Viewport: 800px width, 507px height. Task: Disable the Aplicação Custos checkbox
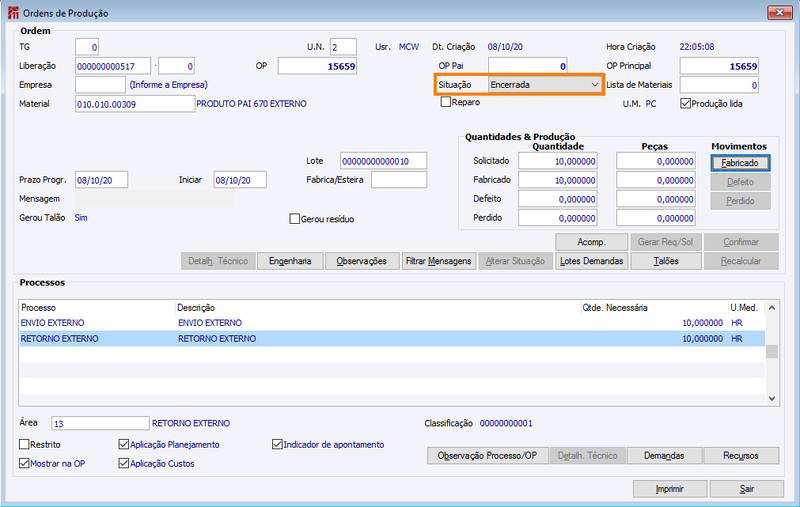[123, 463]
